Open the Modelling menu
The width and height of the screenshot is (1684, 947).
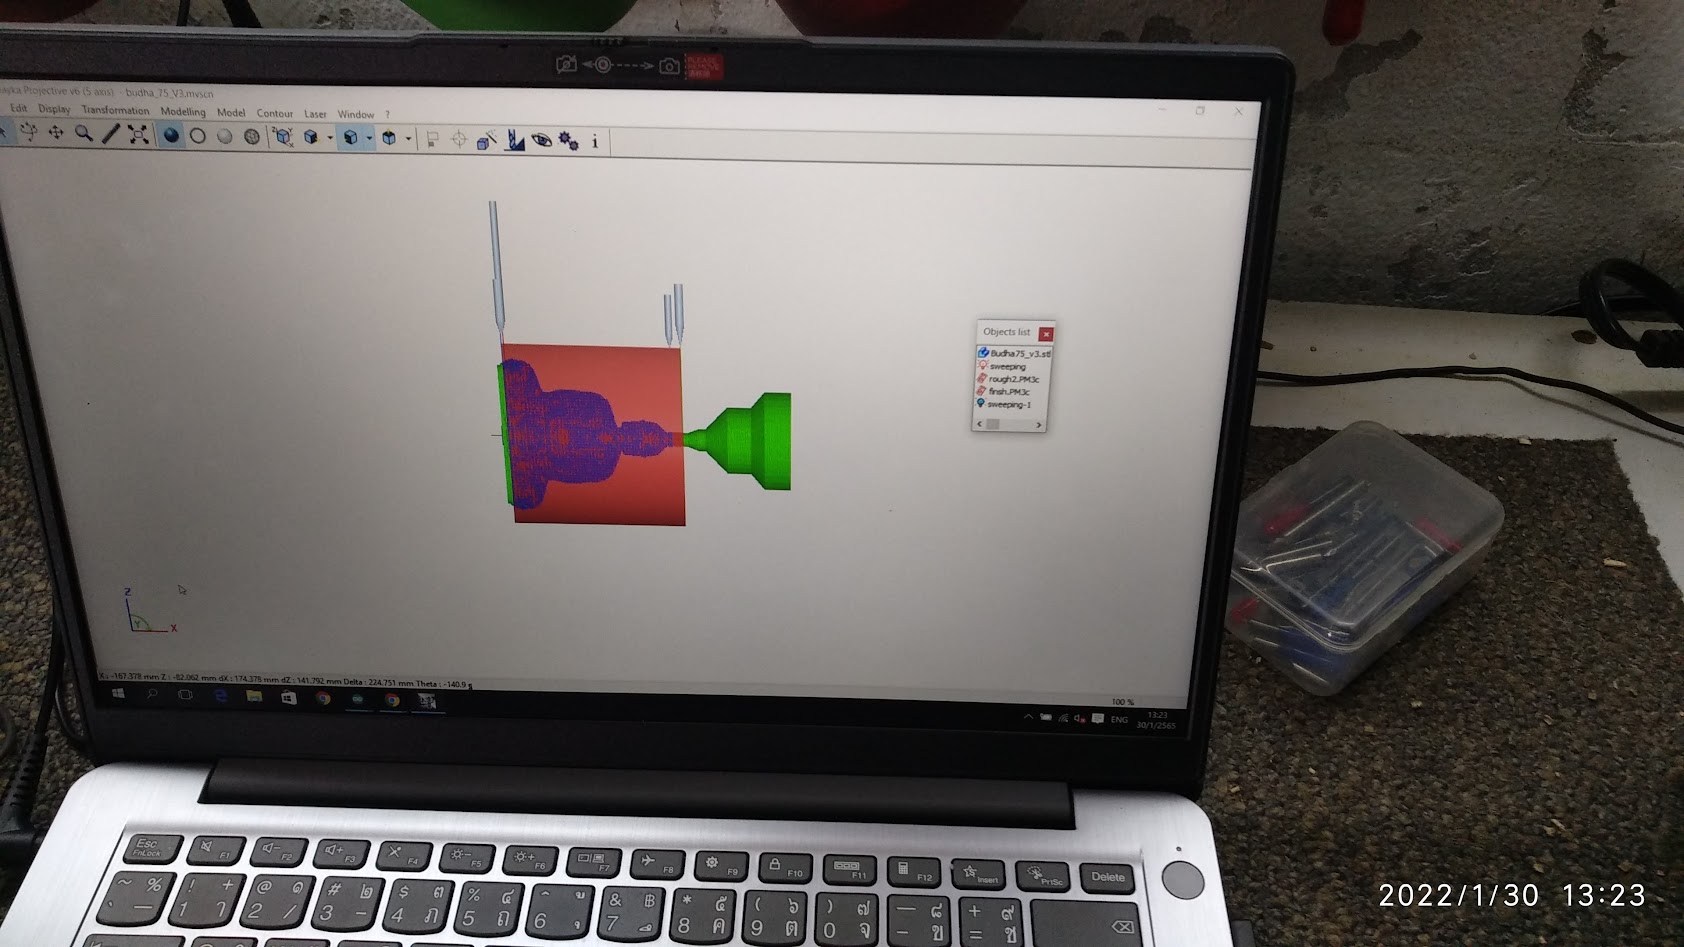click(x=183, y=112)
